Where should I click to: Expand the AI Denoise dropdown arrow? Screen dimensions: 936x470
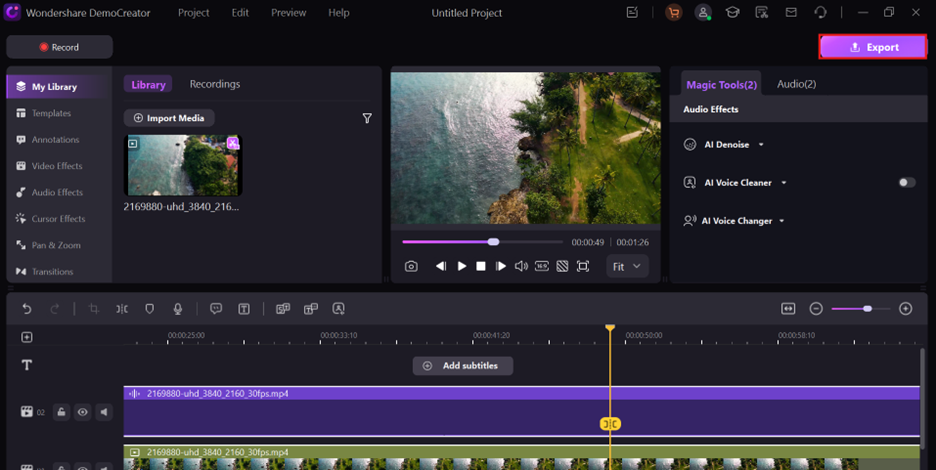(761, 145)
